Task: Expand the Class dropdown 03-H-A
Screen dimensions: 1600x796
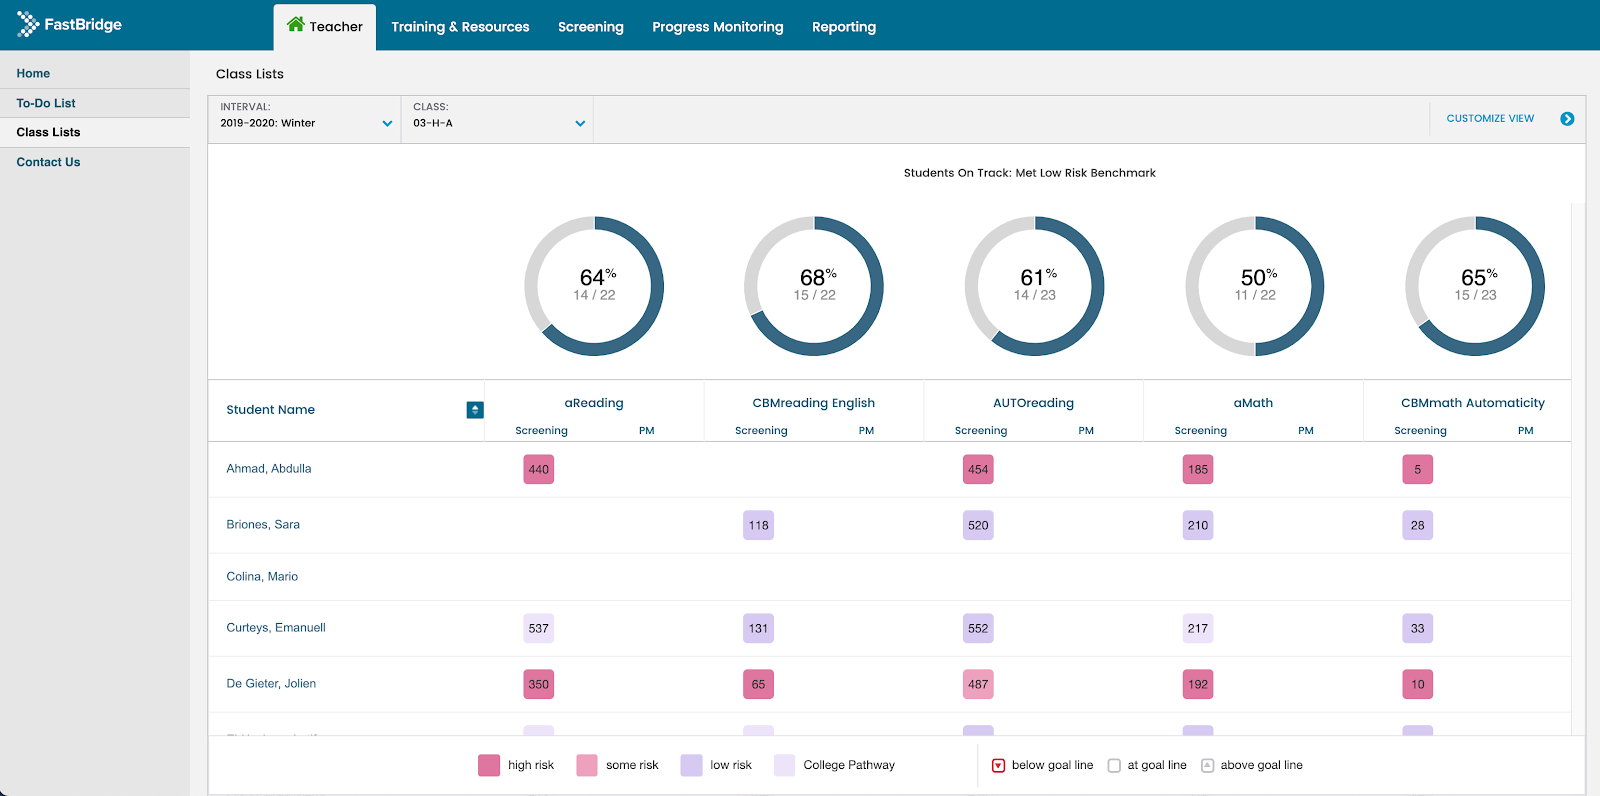Action: pos(497,119)
